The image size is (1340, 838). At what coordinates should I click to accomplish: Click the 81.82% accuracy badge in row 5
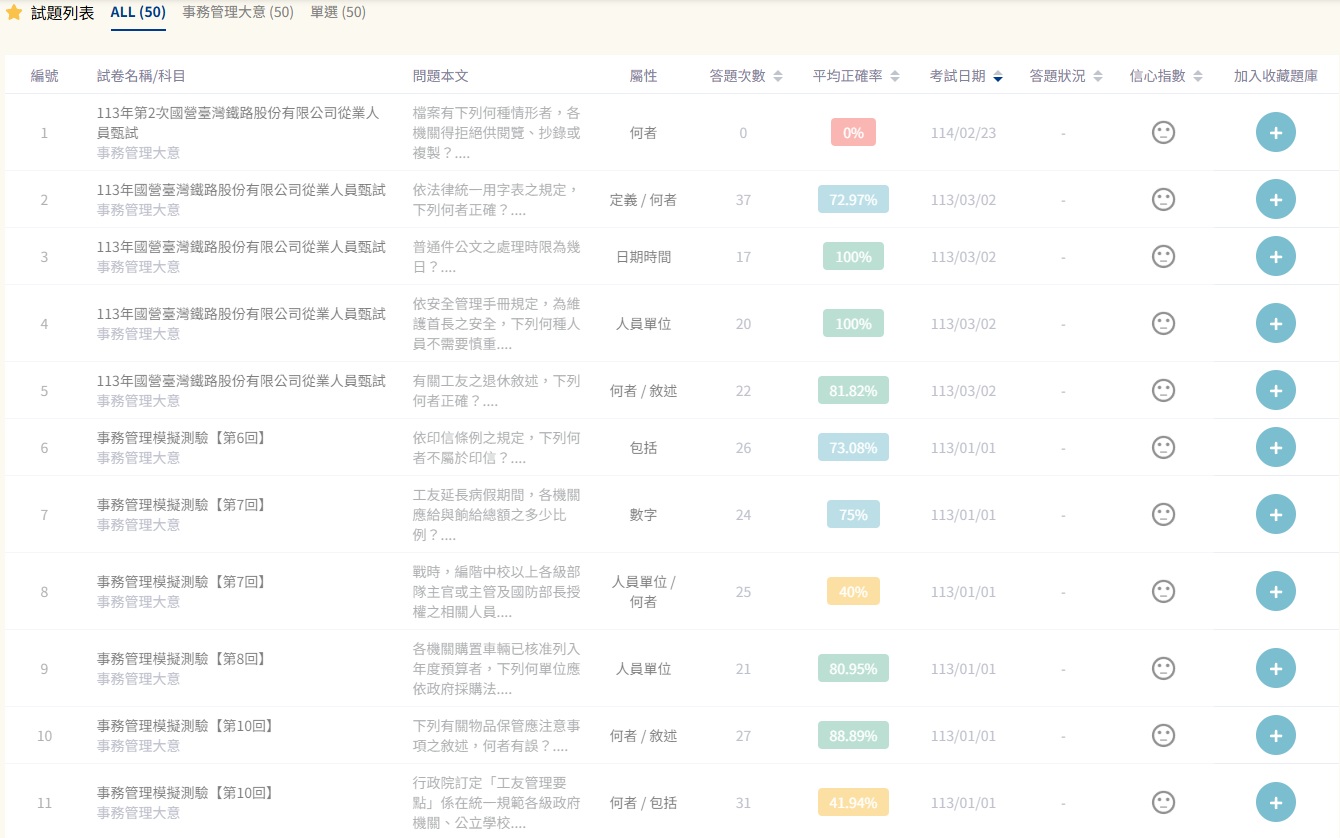point(853,390)
